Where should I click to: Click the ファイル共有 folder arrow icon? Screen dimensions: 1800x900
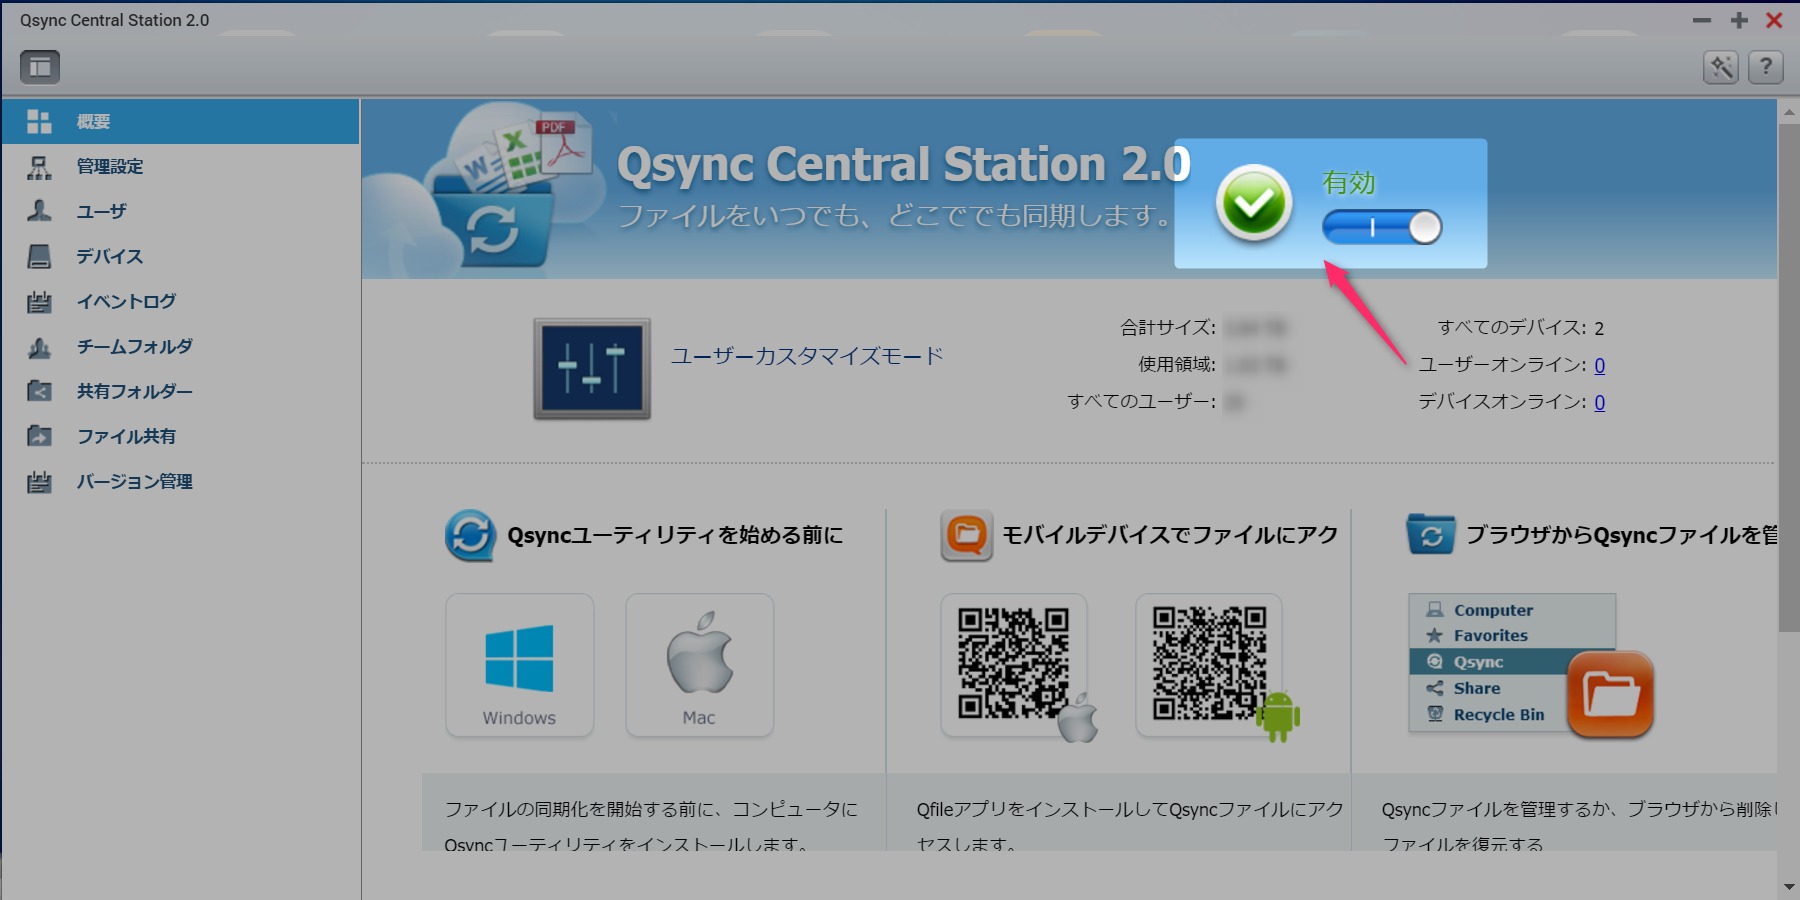[39, 436]
